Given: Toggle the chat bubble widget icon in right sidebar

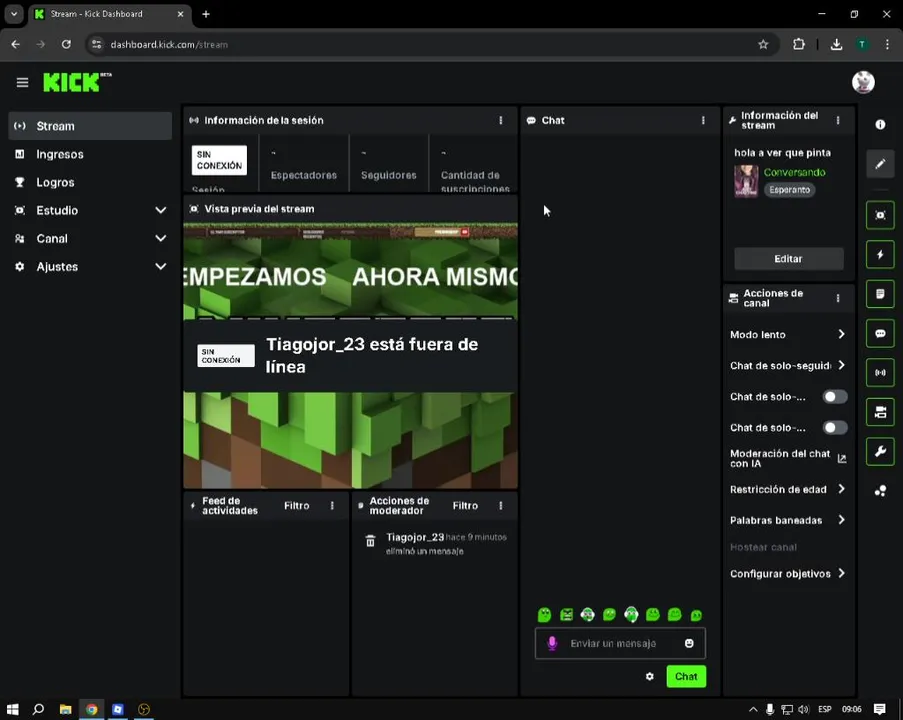Looking at the screenshot, I should coord(880,334).
